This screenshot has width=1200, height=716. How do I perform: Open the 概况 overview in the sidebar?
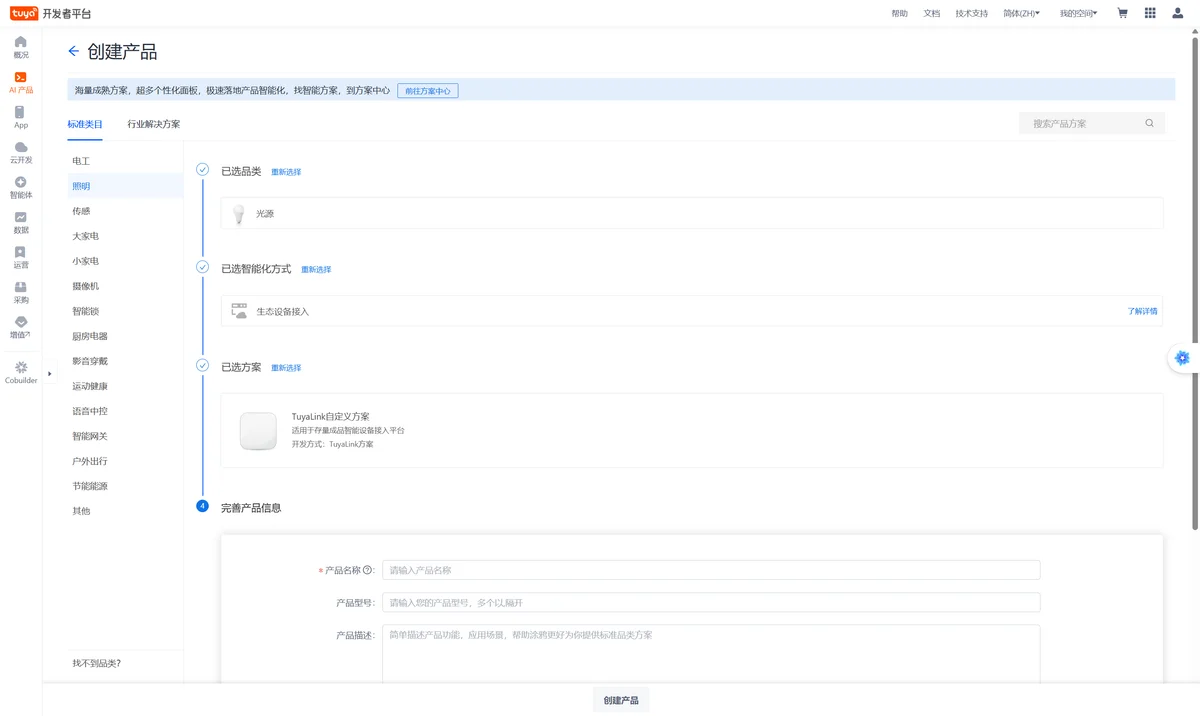coord(21,47)
